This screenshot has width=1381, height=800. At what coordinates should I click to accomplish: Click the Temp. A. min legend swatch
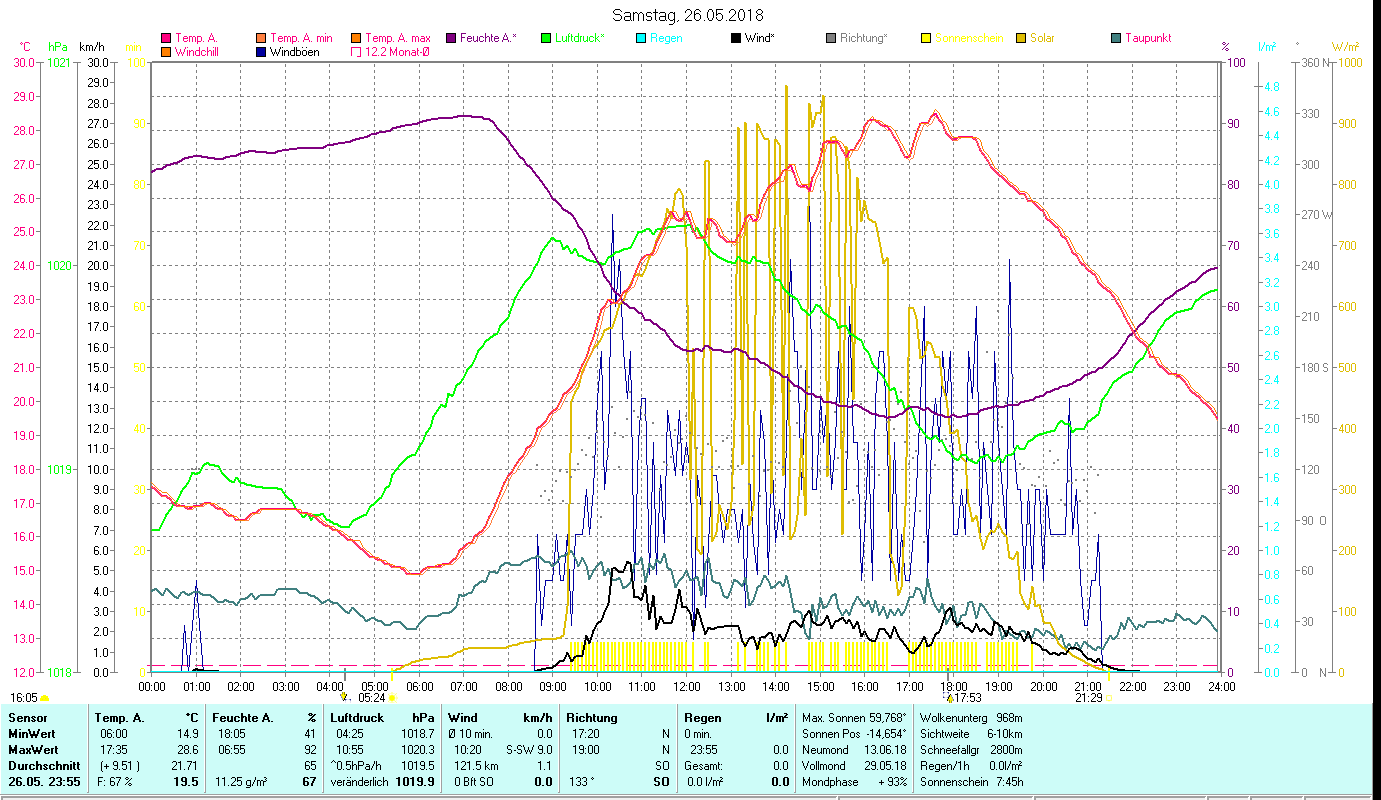coord(262,38)
